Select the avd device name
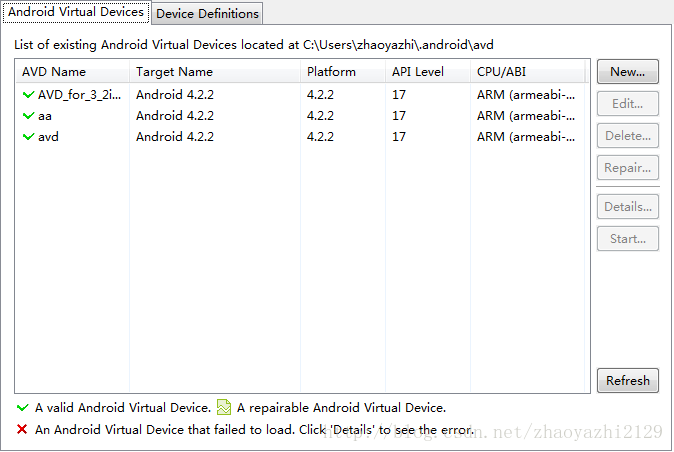This screenshot has height=452, width=674. pyautogui.click(x=48, y=137)
